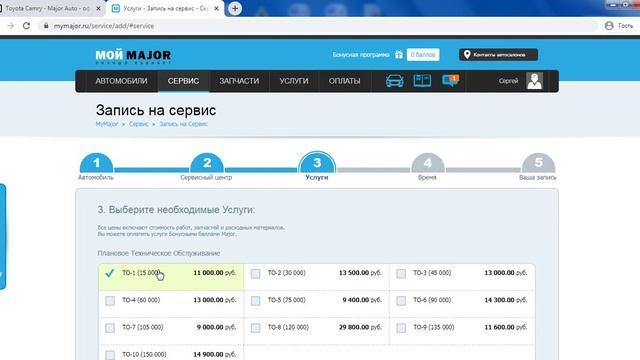Image resolution: width=640 pixels, height=360 pixels.
Task: Open the Запчасти menu item
Action: pos(239,81)
